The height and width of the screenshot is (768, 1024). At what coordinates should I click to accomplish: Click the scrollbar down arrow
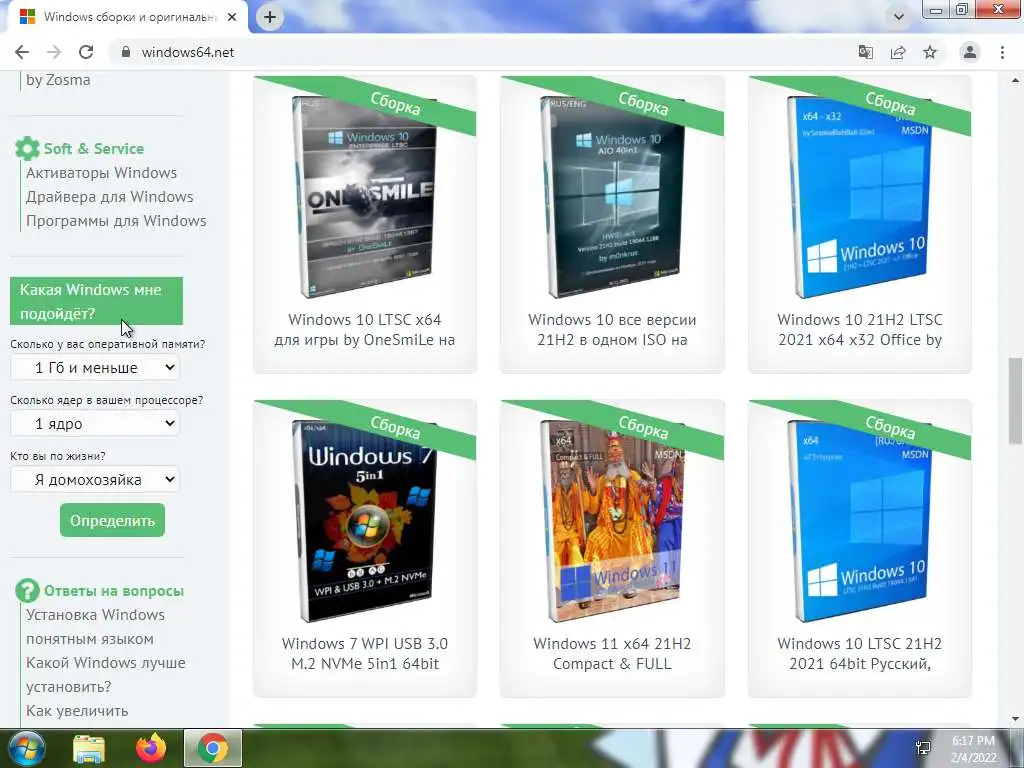1015,719
